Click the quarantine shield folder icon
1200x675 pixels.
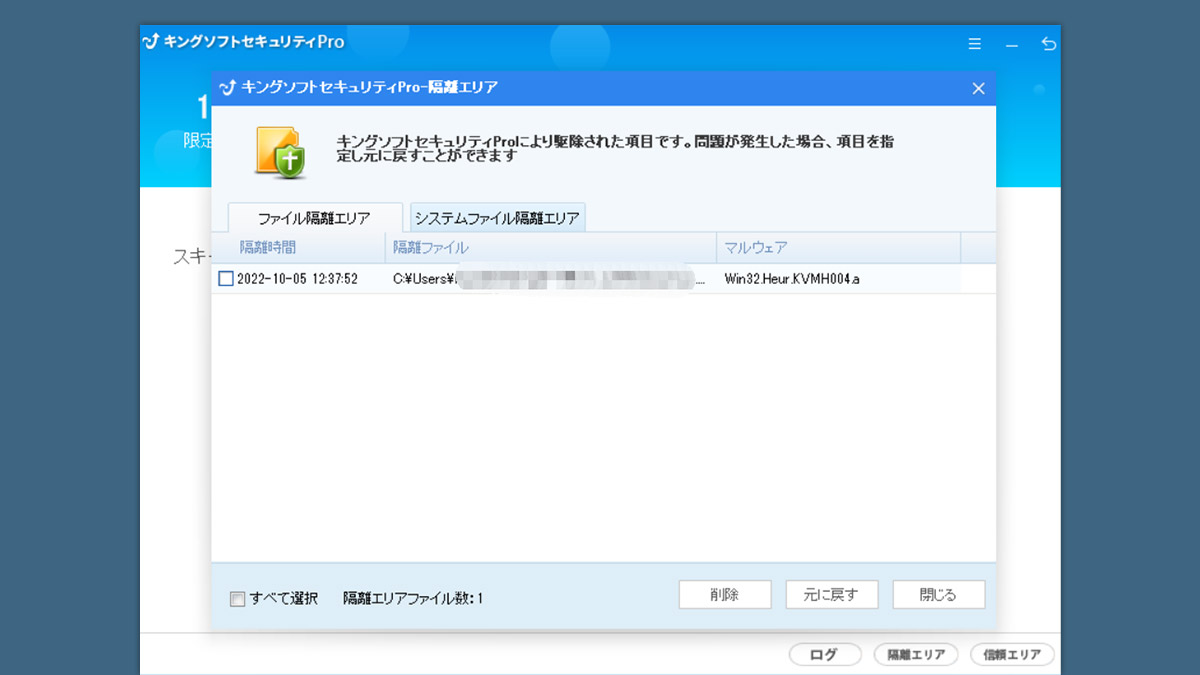pyautogui.click(x=280, y=153)
